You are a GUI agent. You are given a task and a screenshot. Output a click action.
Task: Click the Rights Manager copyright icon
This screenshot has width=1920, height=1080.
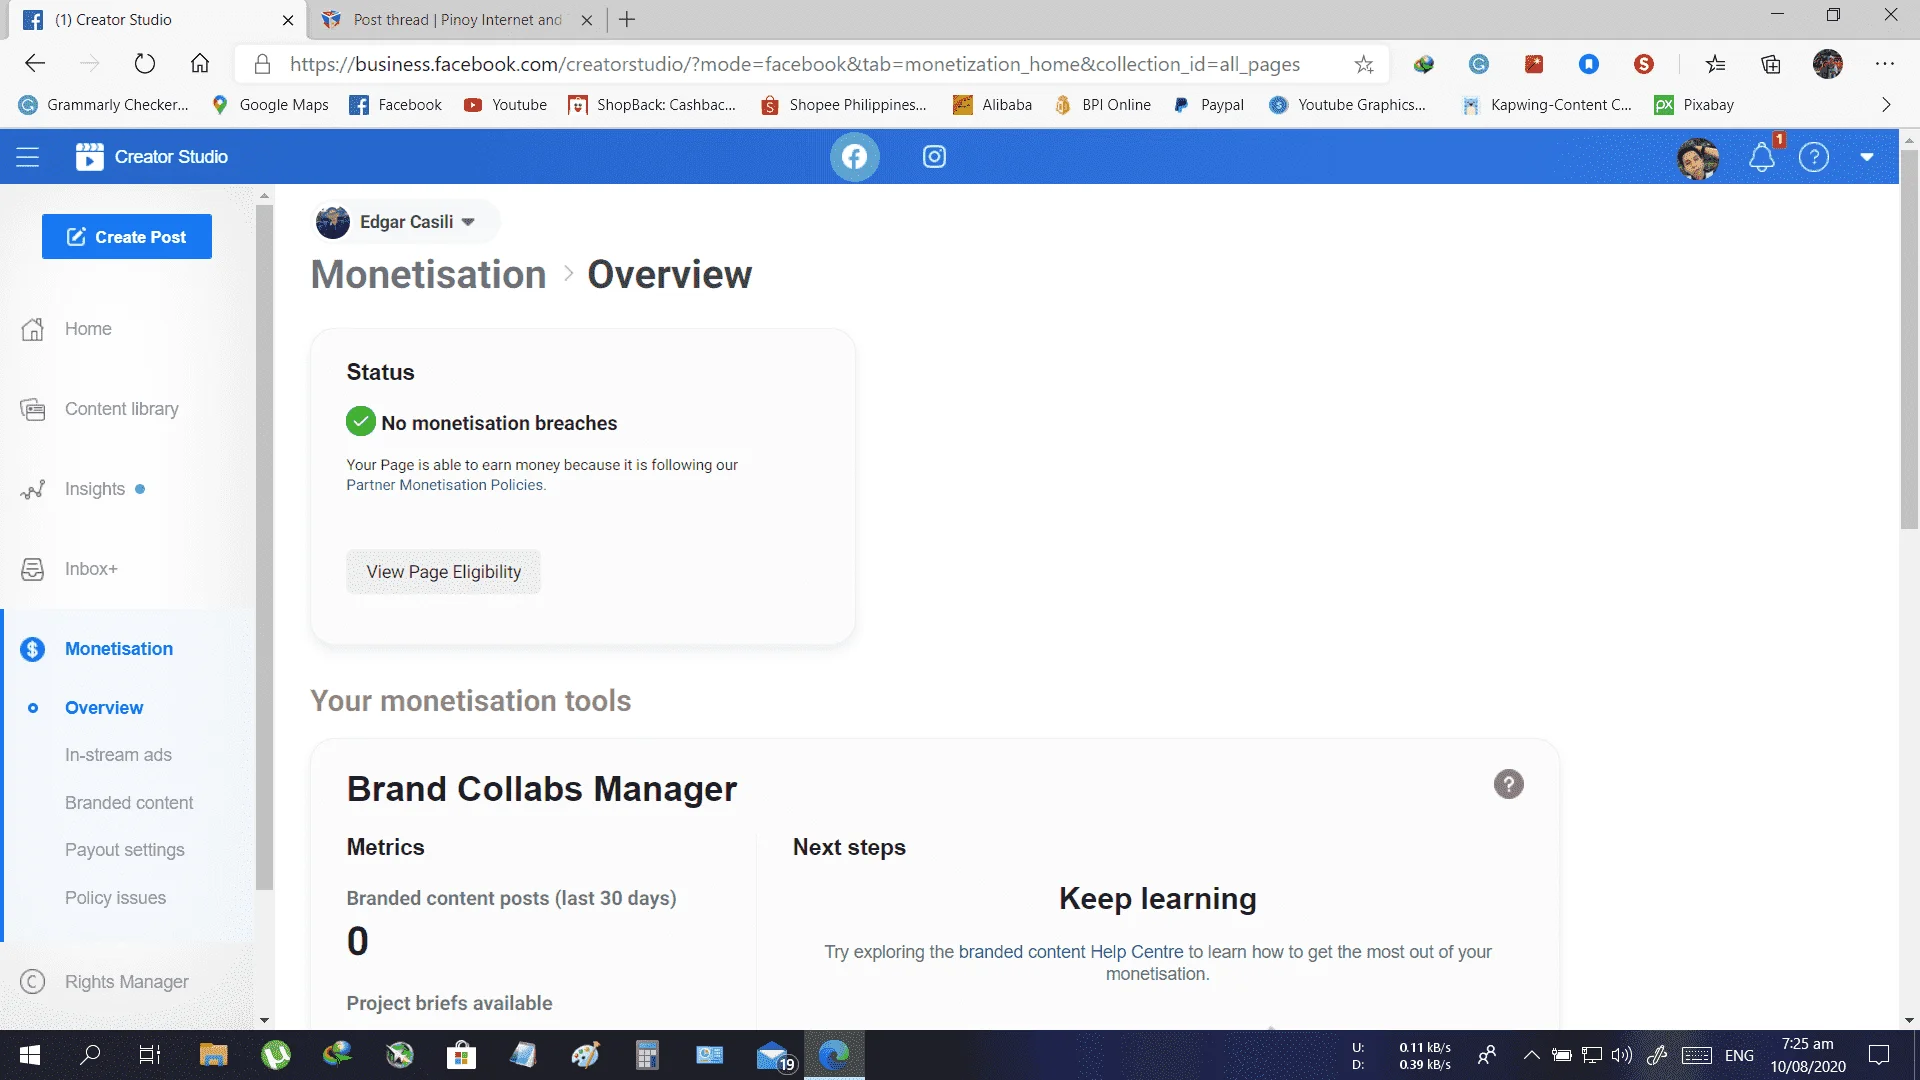(33, 982)
